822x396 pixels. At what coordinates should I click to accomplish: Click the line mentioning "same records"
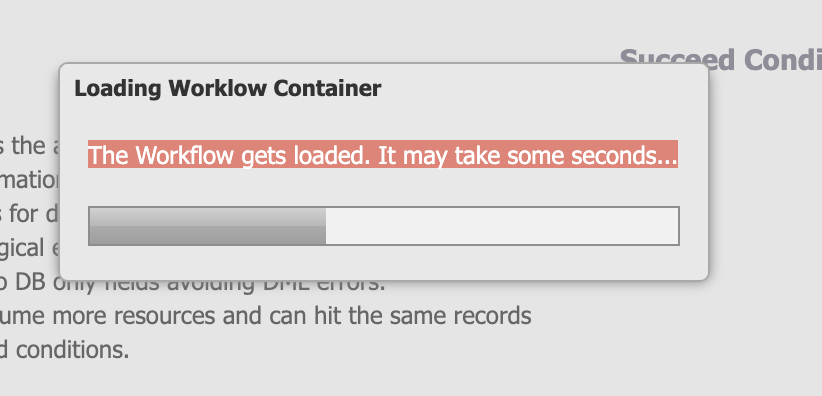click(x=265, y=316)
